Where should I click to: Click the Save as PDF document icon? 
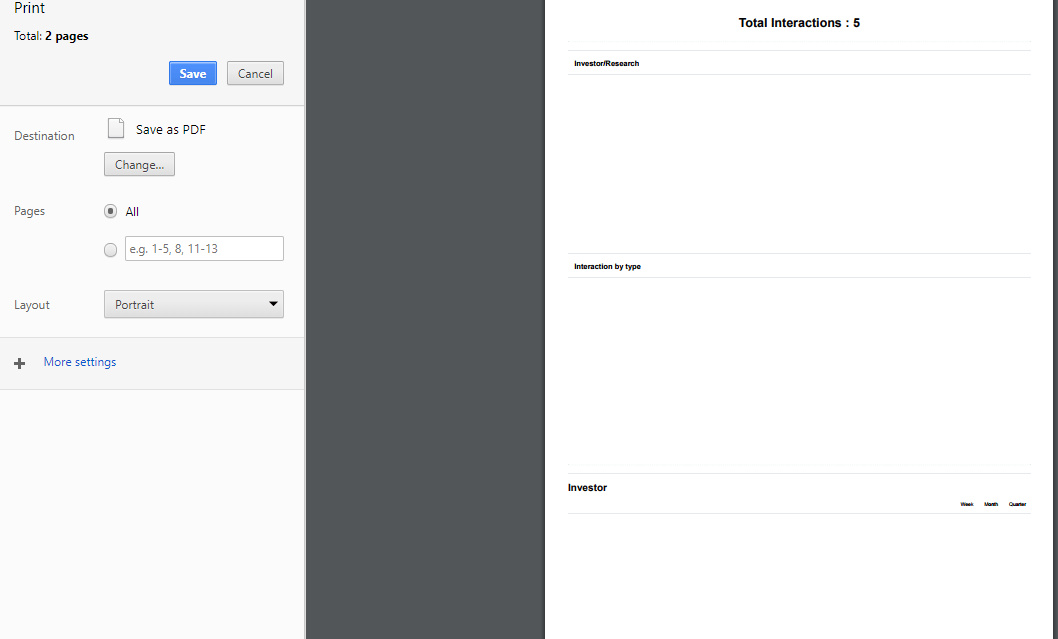115,128
